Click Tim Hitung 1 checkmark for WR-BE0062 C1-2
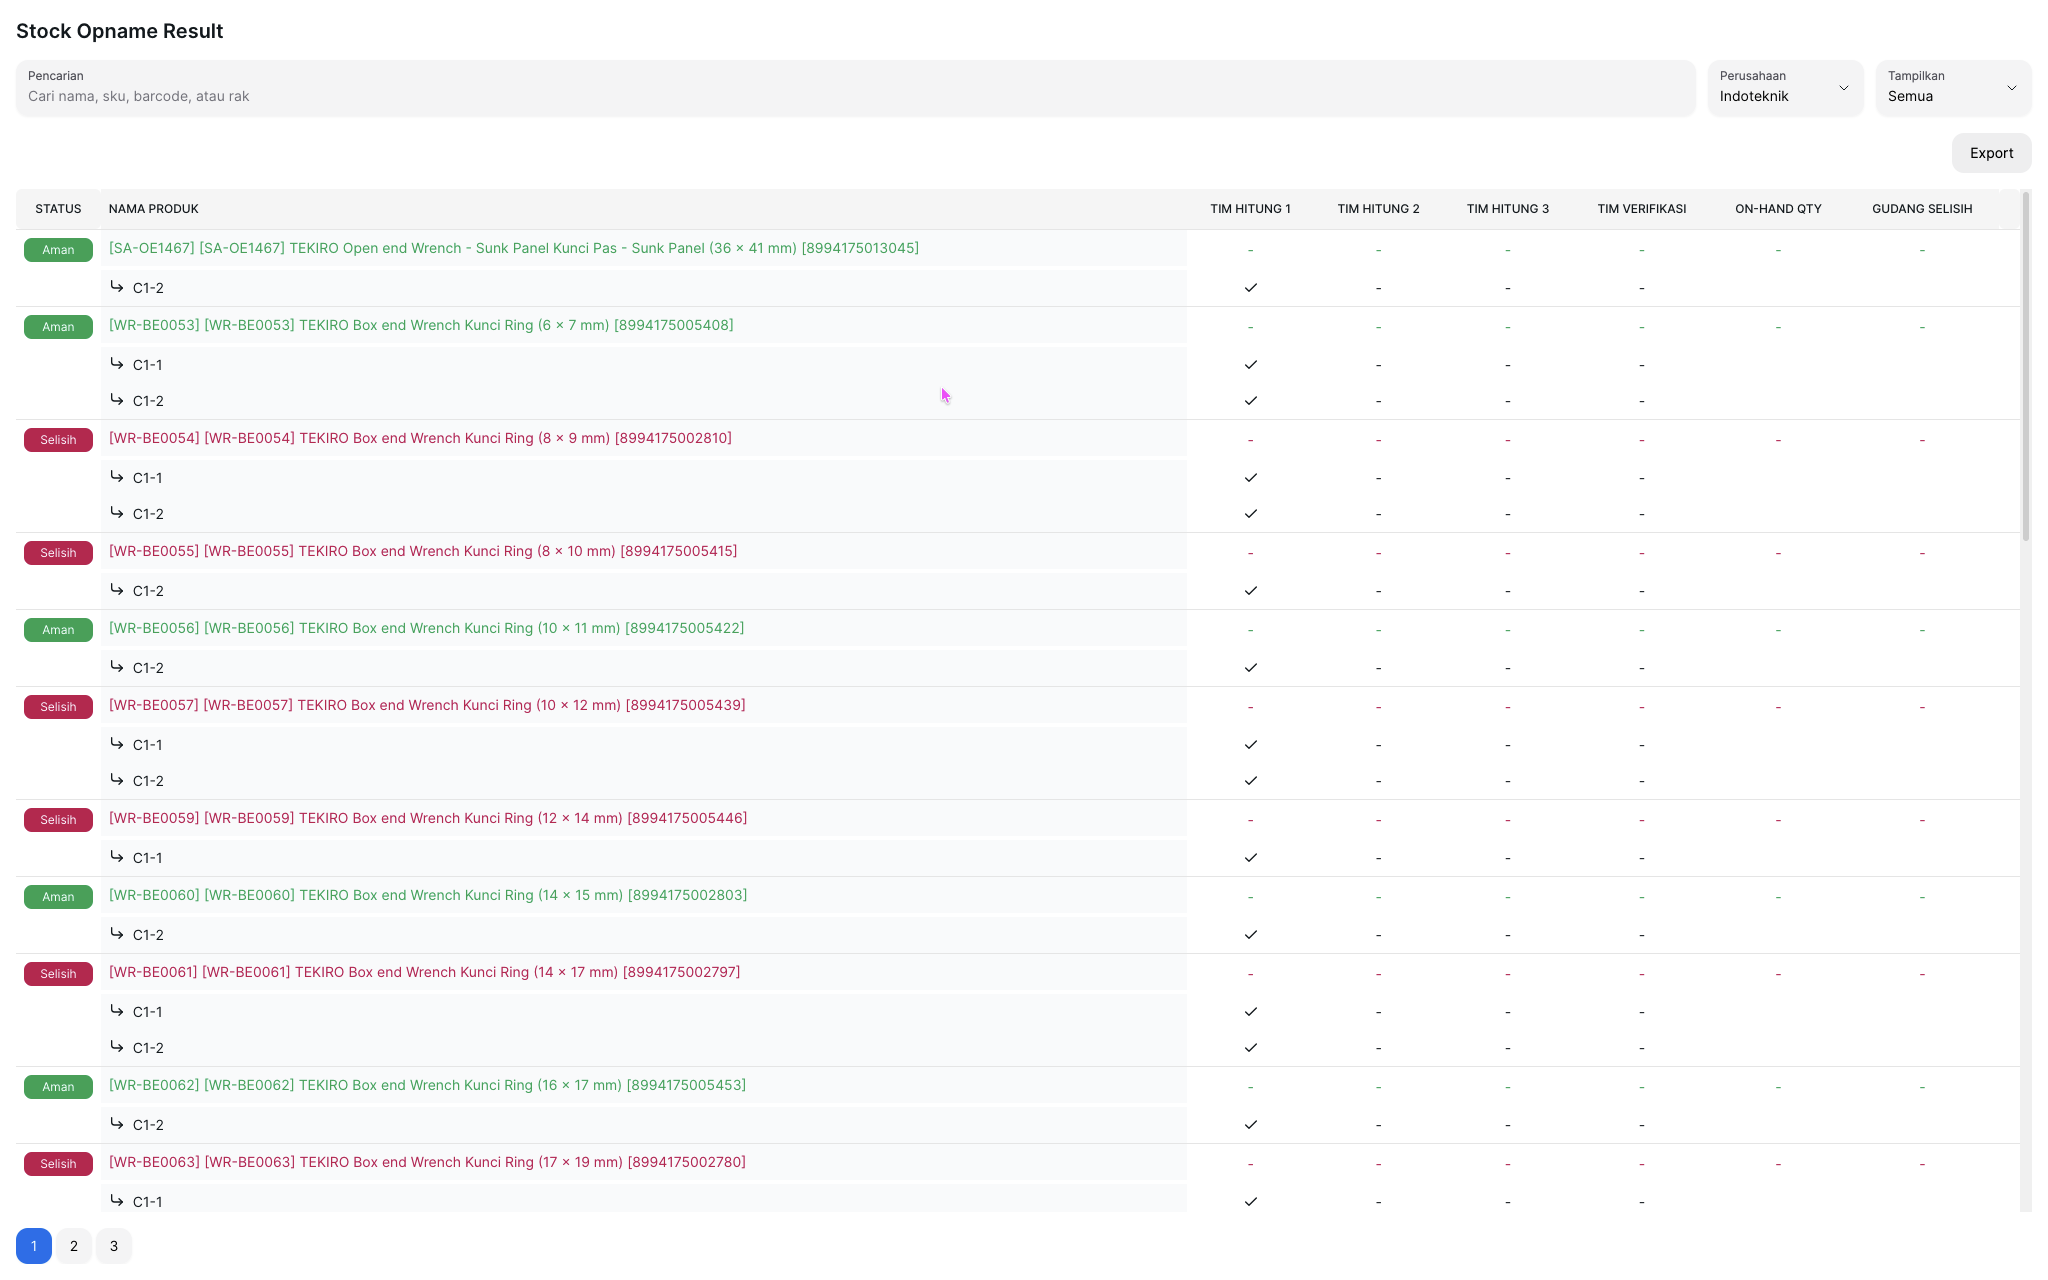 click(1250, 1125)
